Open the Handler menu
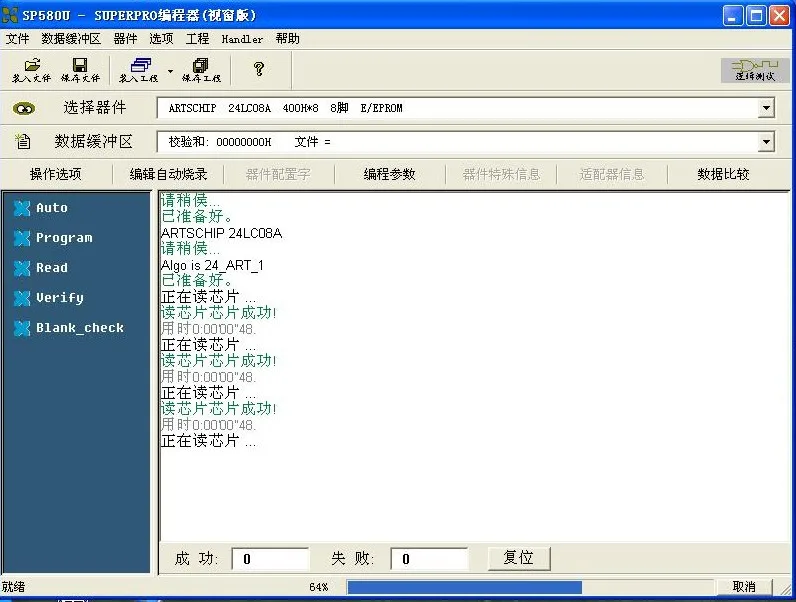 pos(242,39)
